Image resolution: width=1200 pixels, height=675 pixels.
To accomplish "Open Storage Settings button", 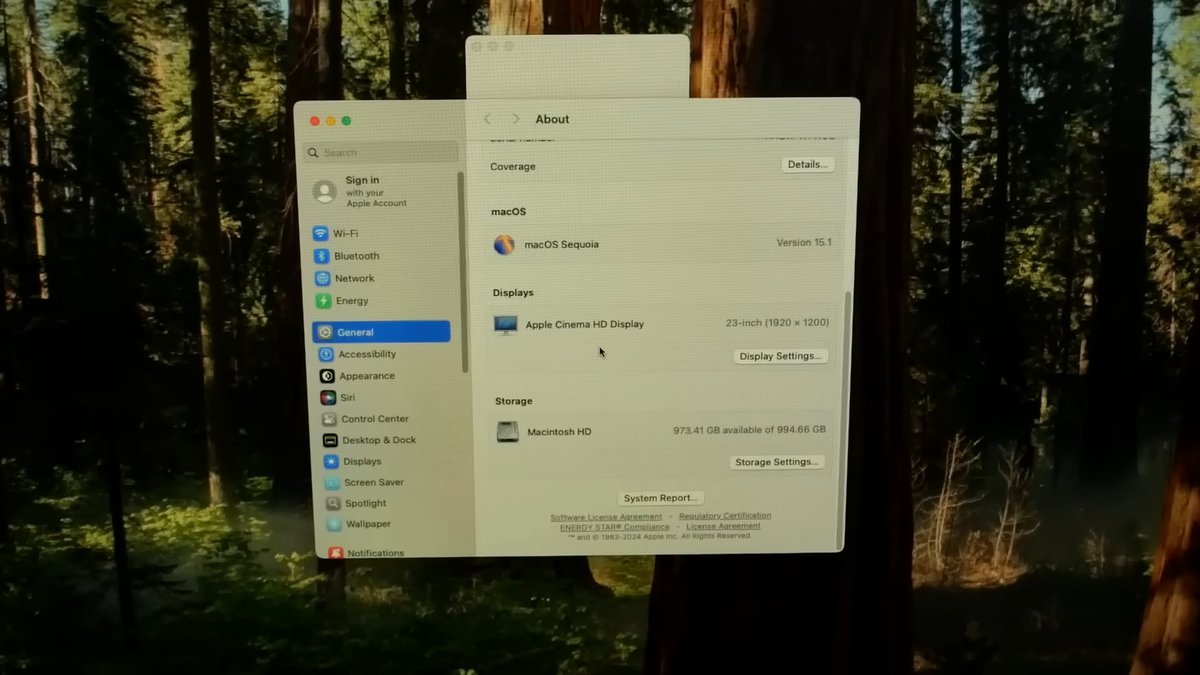I will pyautogui.click(x=777, y=462).
